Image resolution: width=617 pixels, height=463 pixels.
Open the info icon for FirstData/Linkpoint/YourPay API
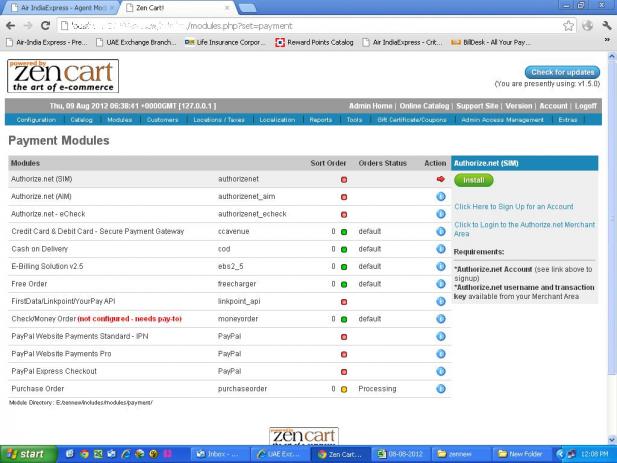(x=441, y=301)
